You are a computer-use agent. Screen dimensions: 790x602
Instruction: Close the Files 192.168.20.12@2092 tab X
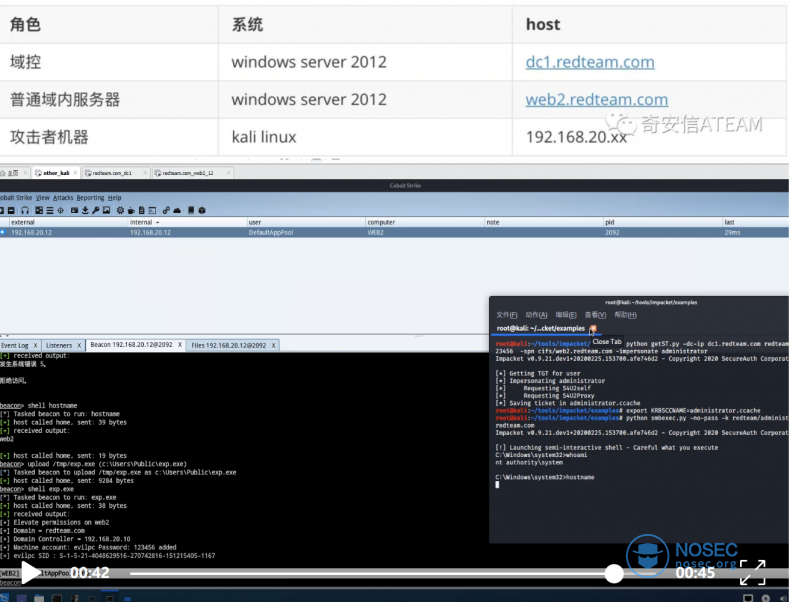274,345
